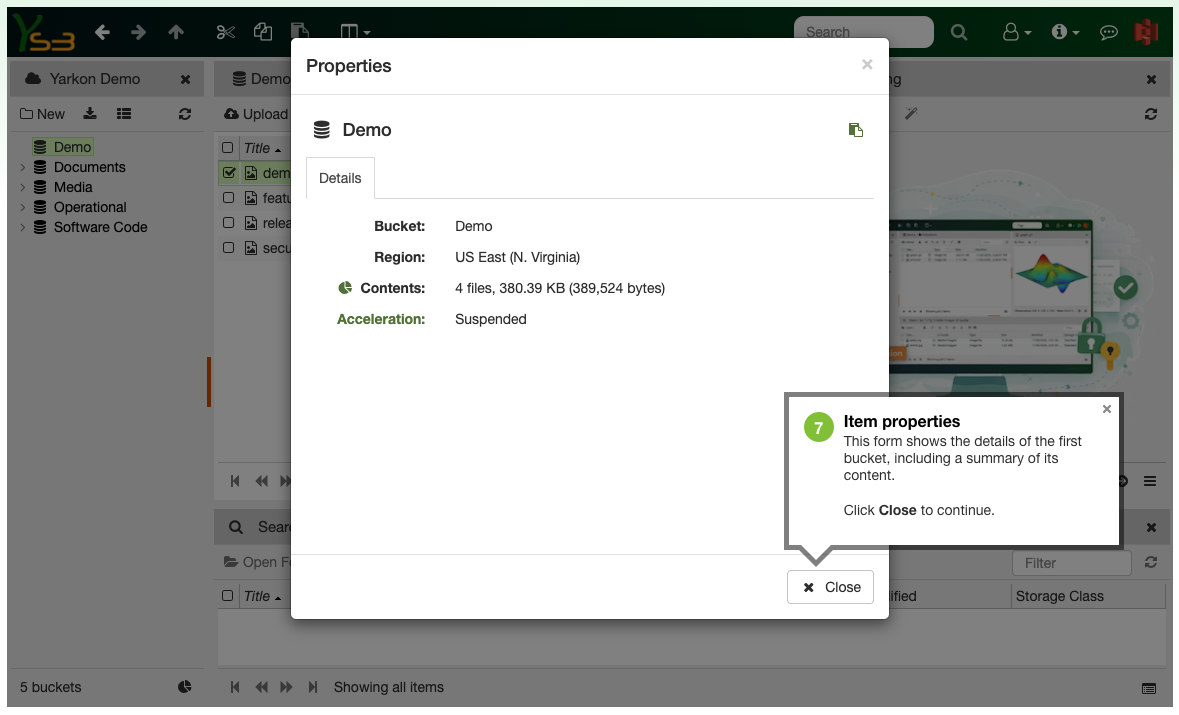Tick the select-all checkbox in Title header
The height and width of the screenshot is (715, 1179).
pos(228,148)
